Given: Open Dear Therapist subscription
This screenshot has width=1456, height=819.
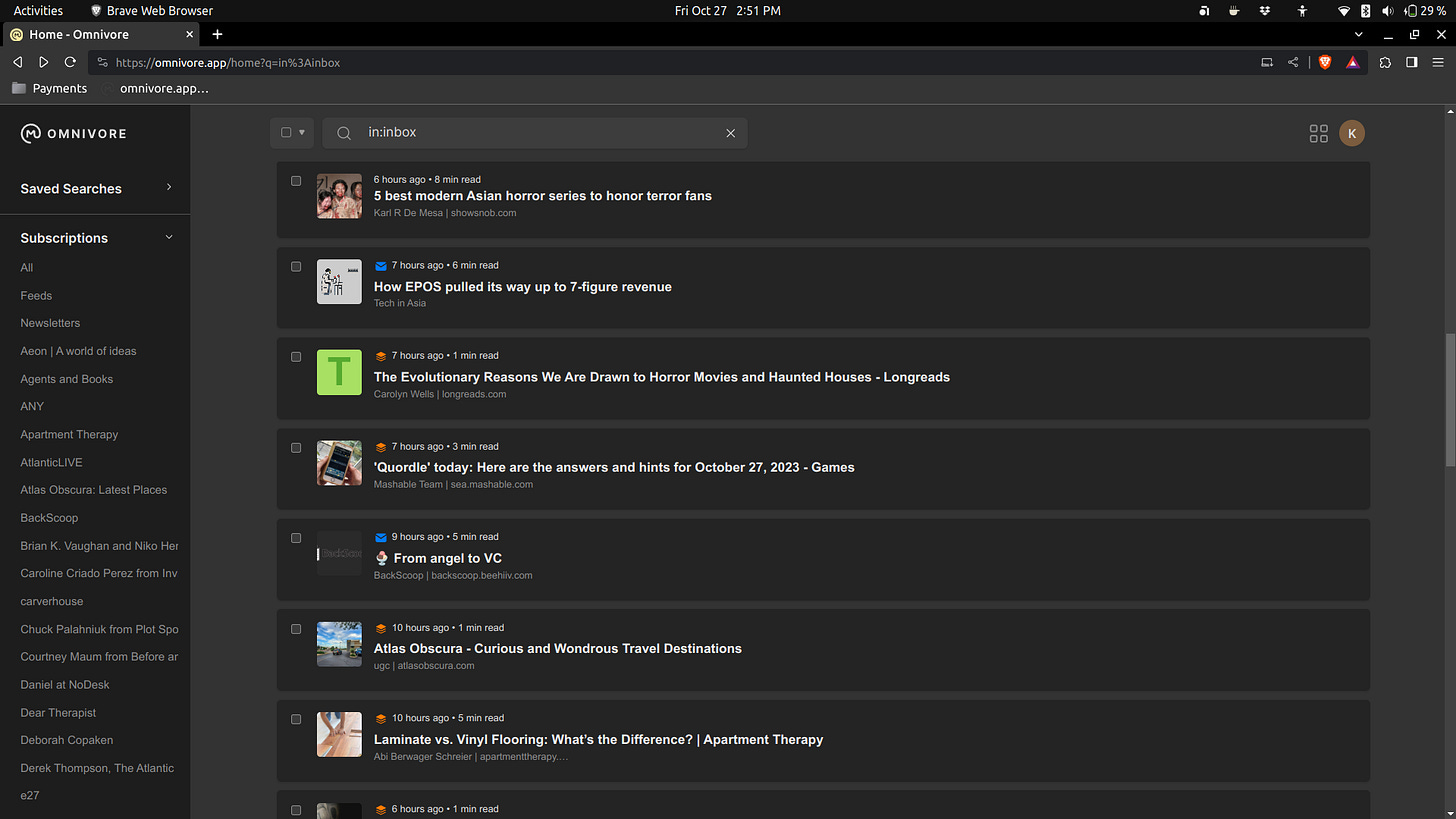Looking at the screenshot, I should pos(58,712).
